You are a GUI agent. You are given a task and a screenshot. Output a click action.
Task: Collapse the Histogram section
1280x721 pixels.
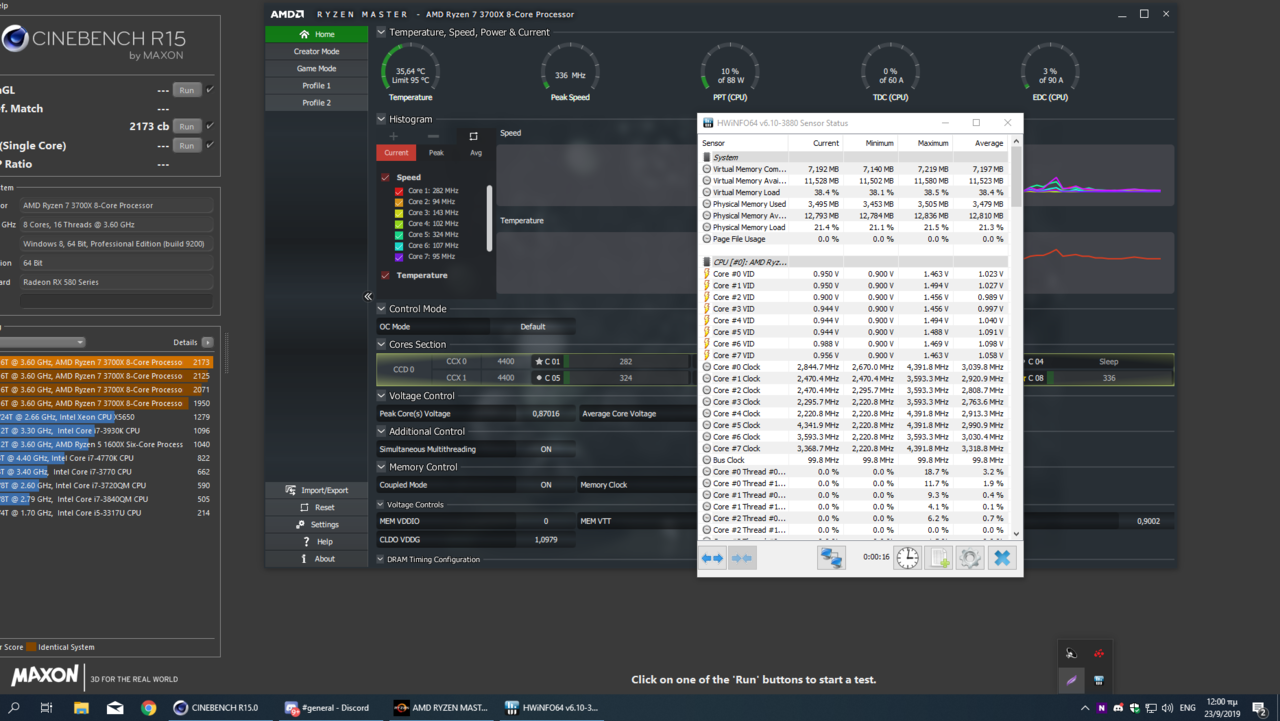pyautogui.click(x=381, y=119)
